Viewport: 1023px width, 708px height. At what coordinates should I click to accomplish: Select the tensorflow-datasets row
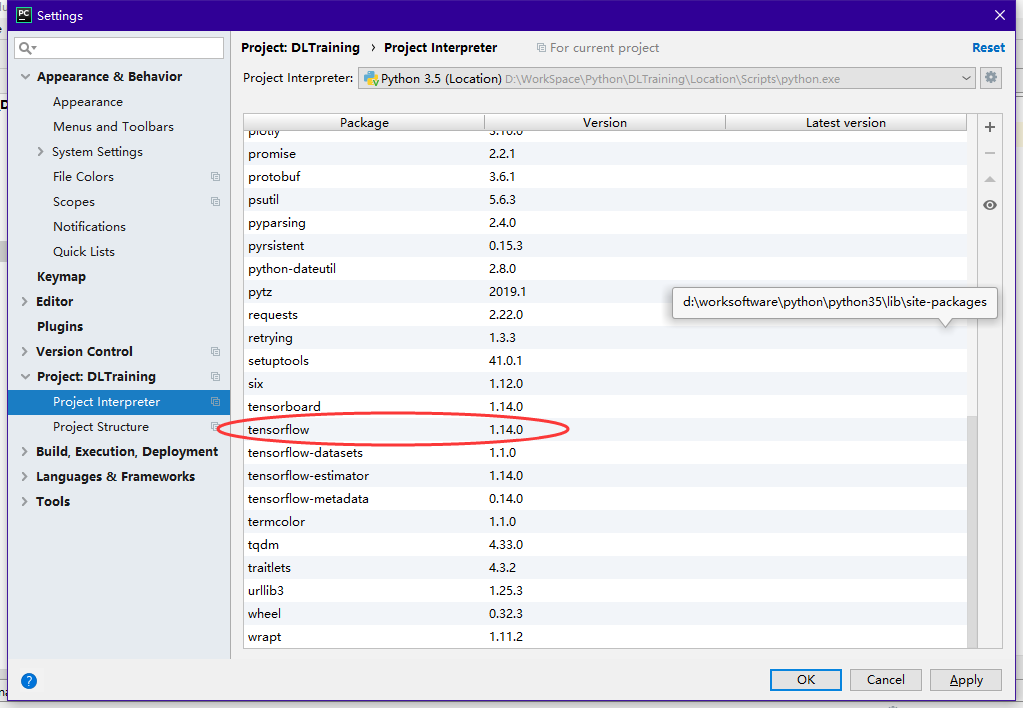(x=605, y=453)
